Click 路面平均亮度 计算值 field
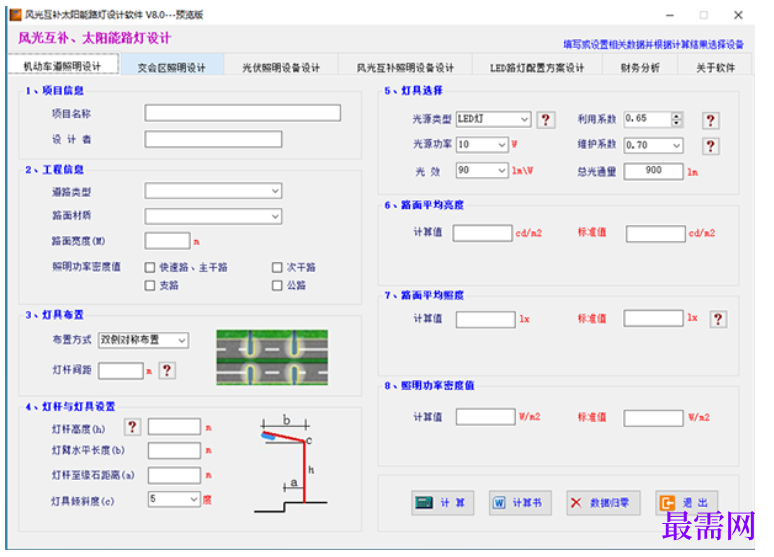The height and width of the screenshot is (557, 774). coord(483,233)
